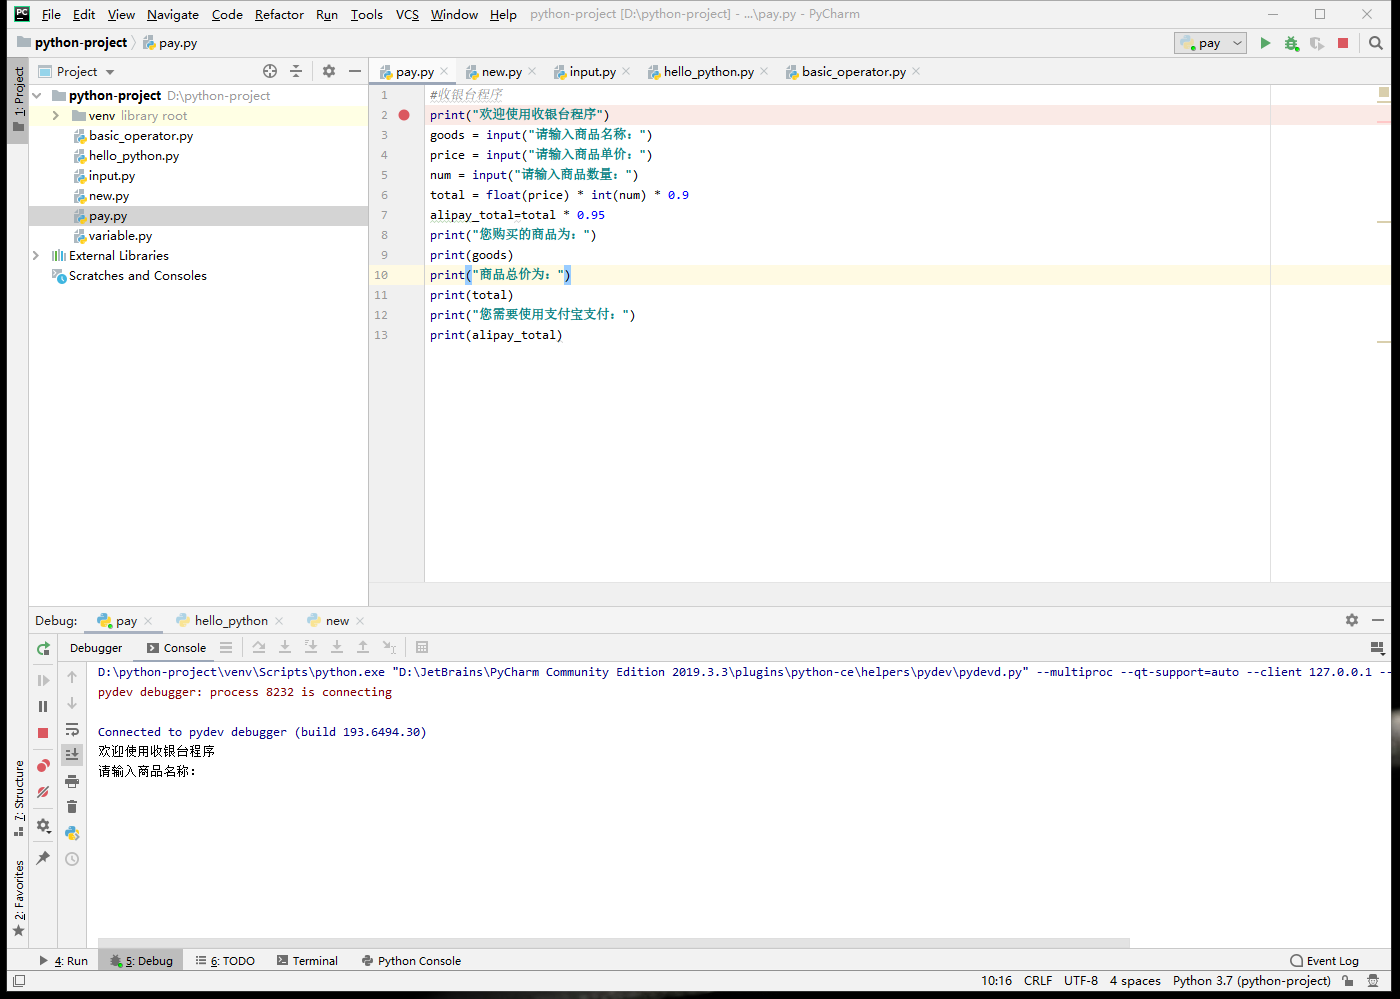Open line separator CRLF selector
The width and height of the screenshot is (1400, 999).
(1038, 981)
